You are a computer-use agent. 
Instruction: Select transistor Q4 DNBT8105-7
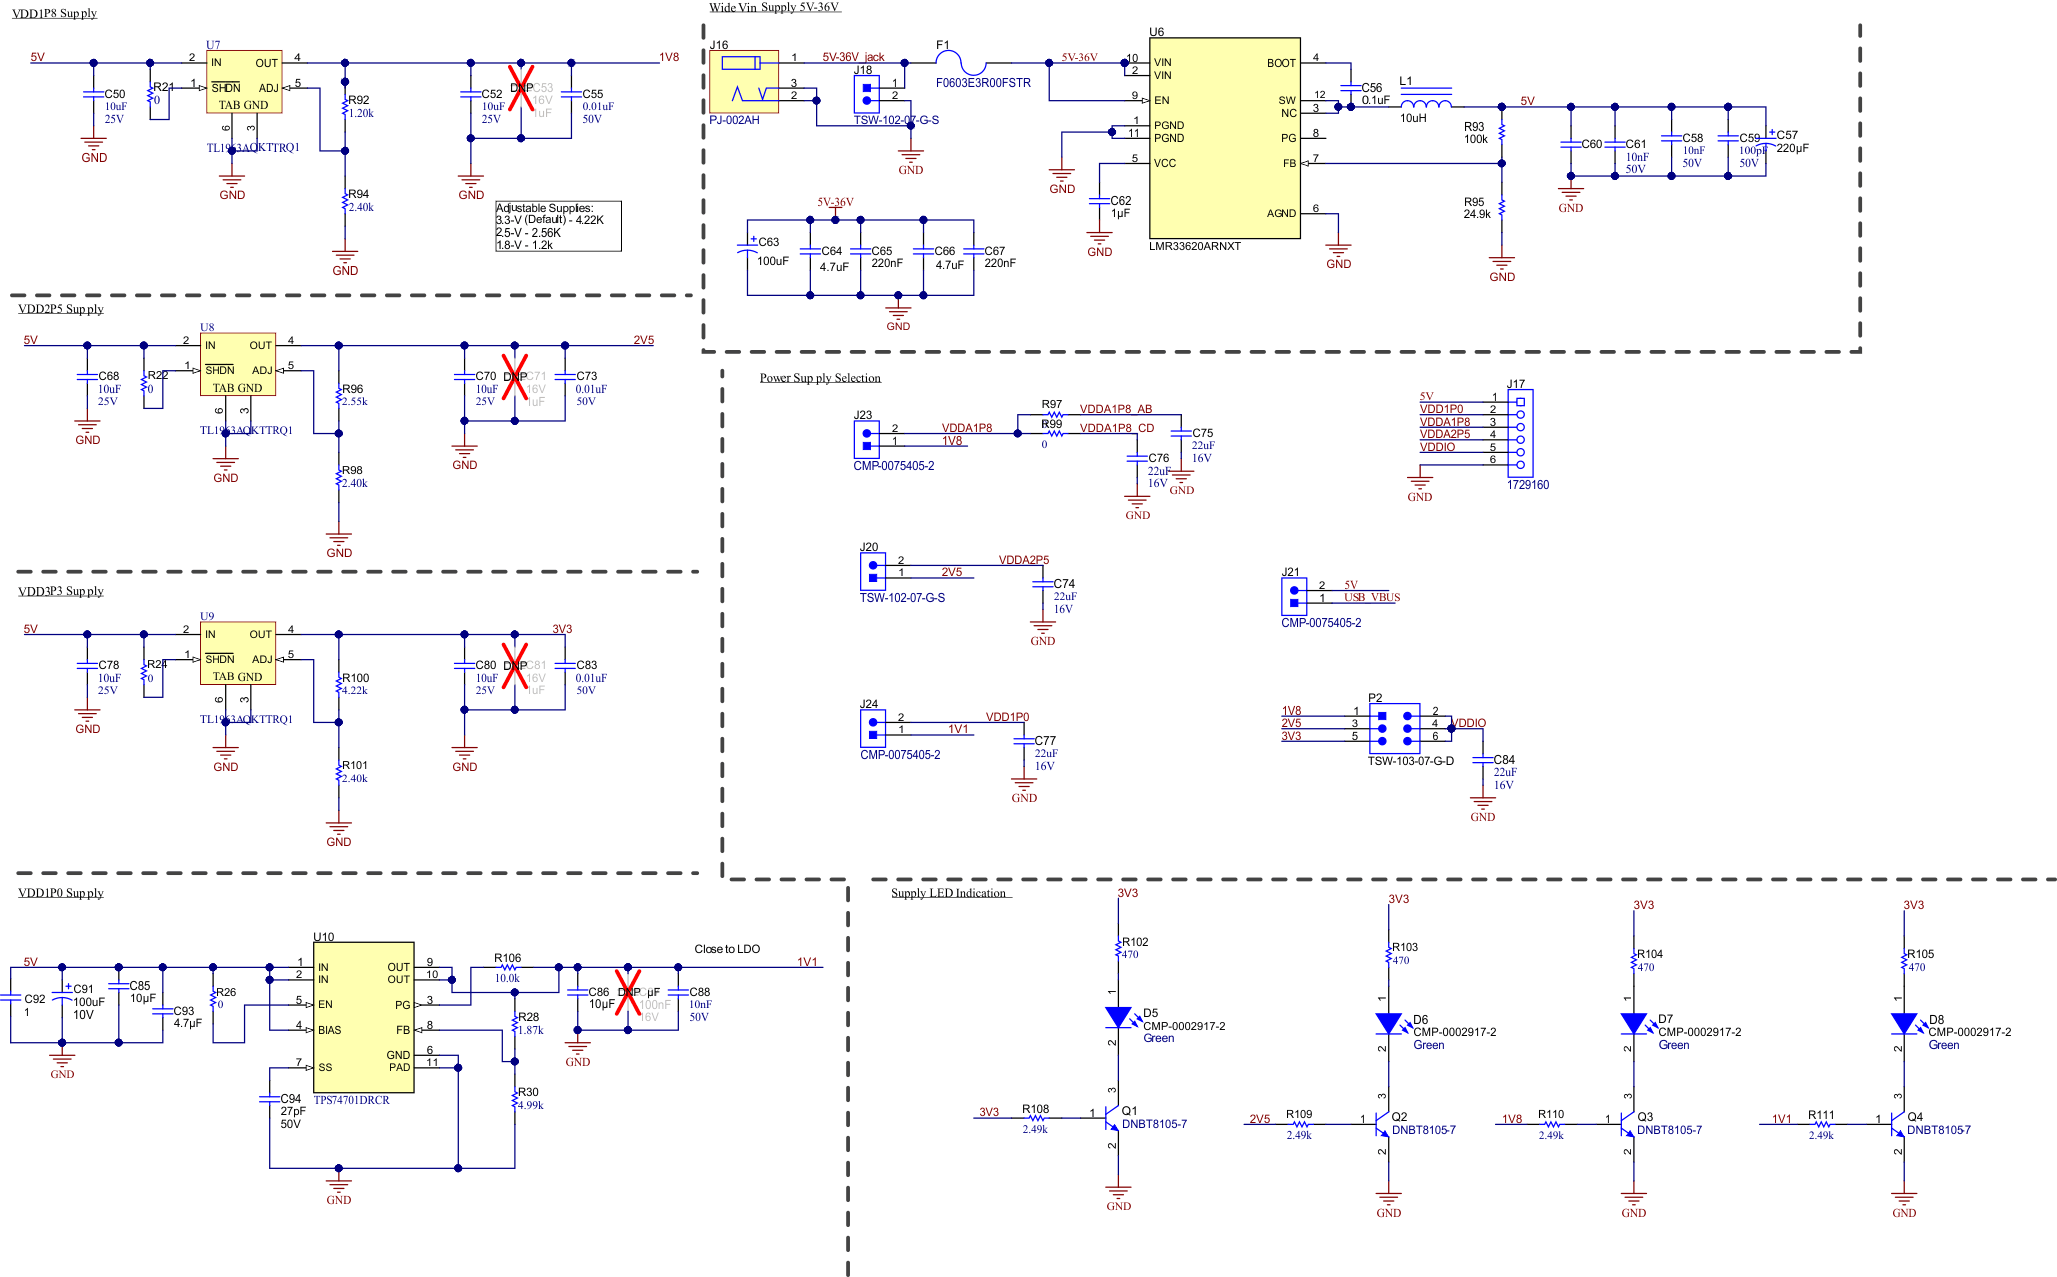coord(1898,1123)
